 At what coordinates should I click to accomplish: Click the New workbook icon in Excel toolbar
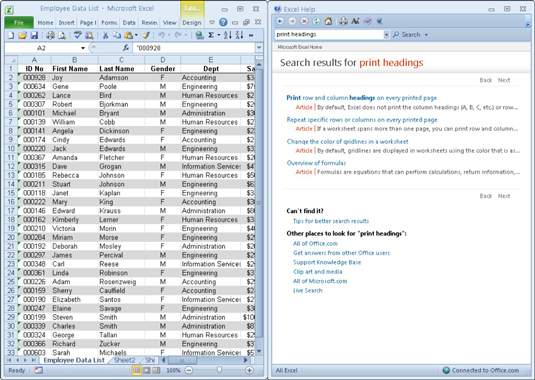tap(11, 35)
